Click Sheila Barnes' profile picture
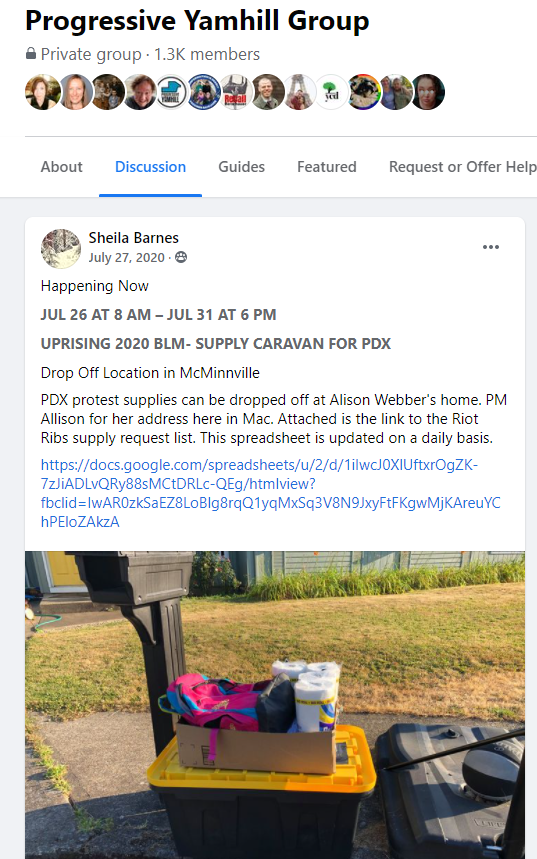The image size is (537, 859). click(61, 248)
